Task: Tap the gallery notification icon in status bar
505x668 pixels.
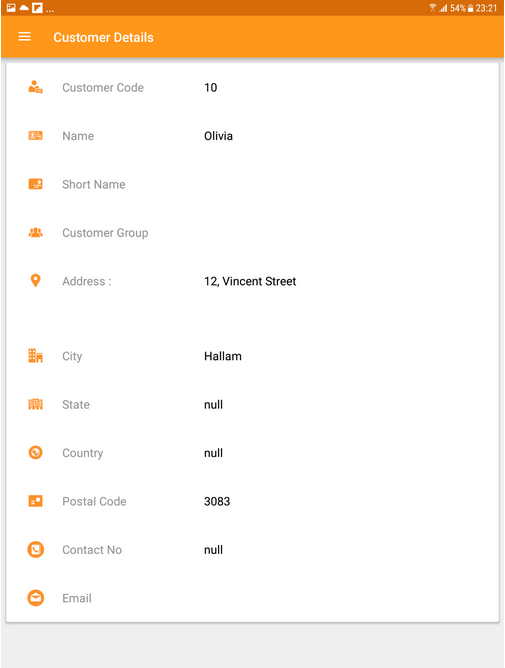Action: pos(11,8)
